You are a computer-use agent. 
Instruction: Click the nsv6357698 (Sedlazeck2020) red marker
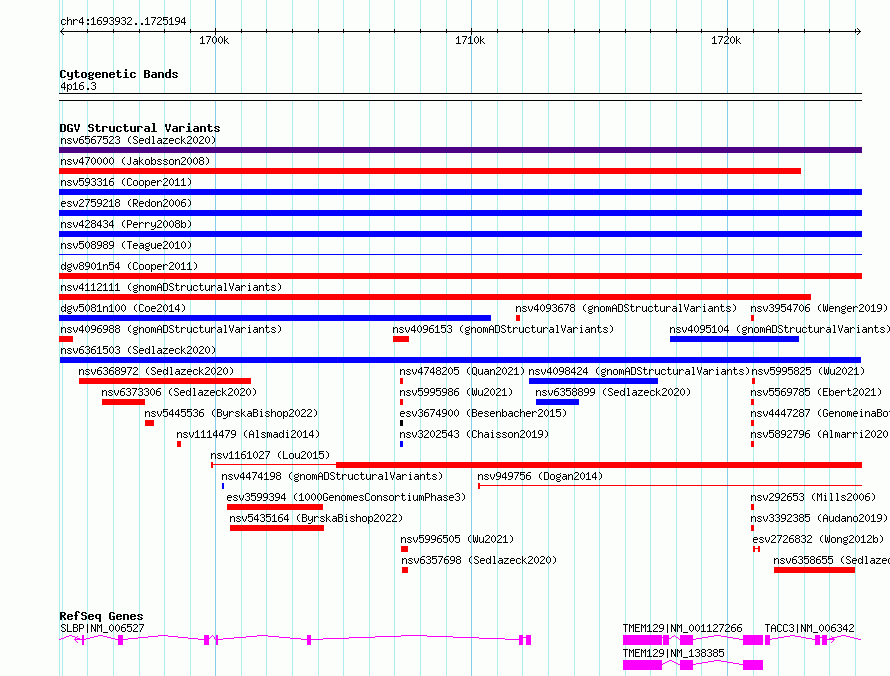(x=405, y=570)
